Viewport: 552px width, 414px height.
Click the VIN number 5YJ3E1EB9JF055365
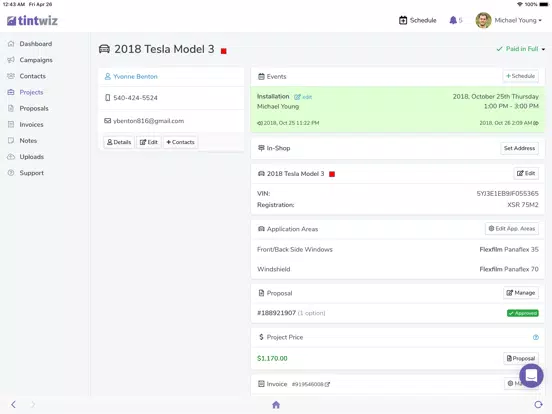507,193
